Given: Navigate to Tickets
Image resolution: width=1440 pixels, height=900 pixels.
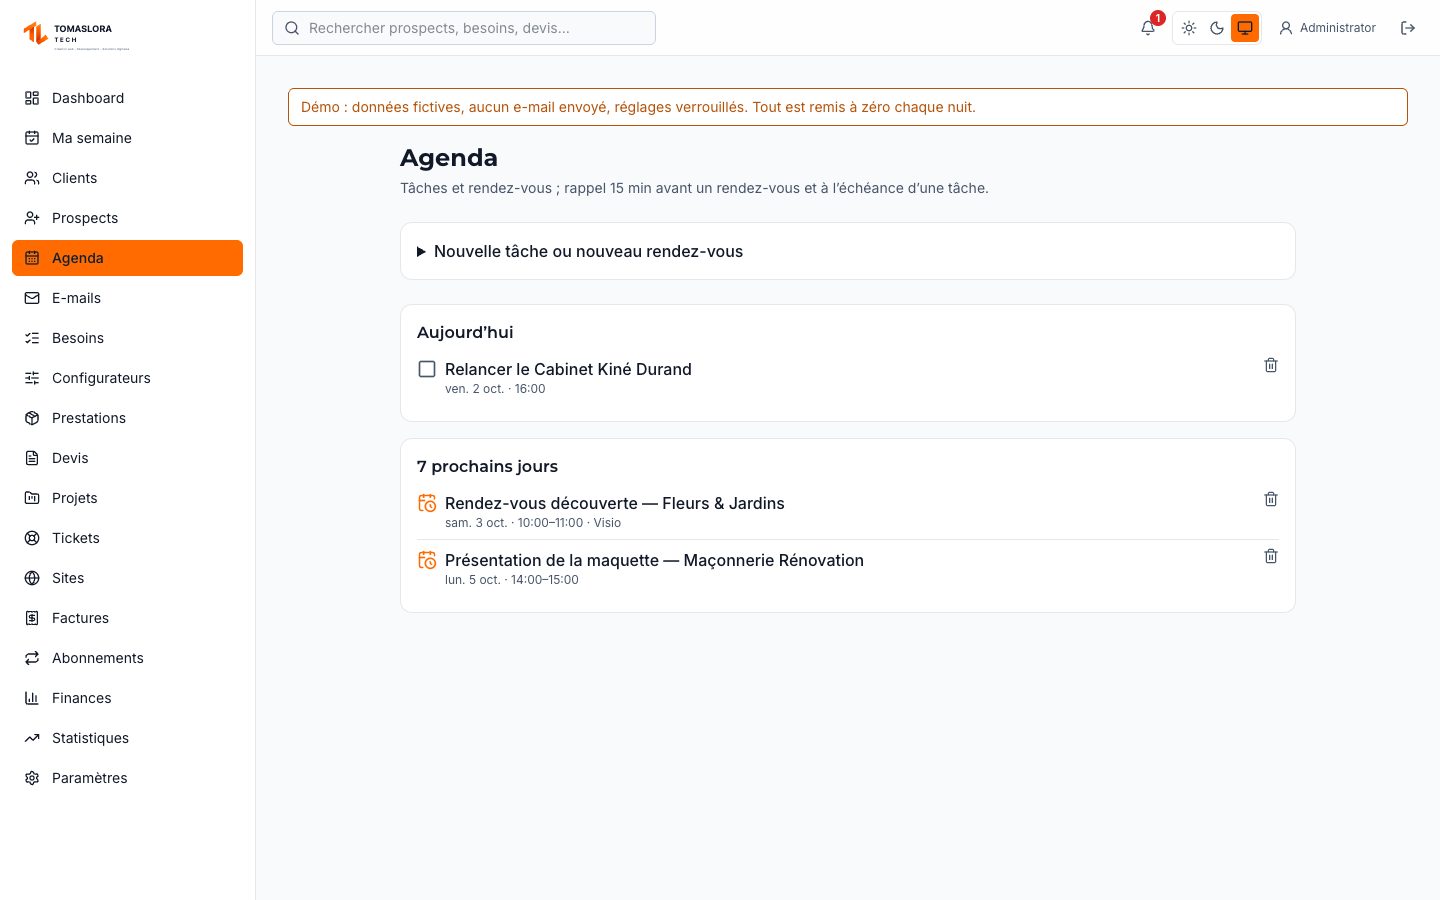Looking at the screenshot, I should coord(127,538).
